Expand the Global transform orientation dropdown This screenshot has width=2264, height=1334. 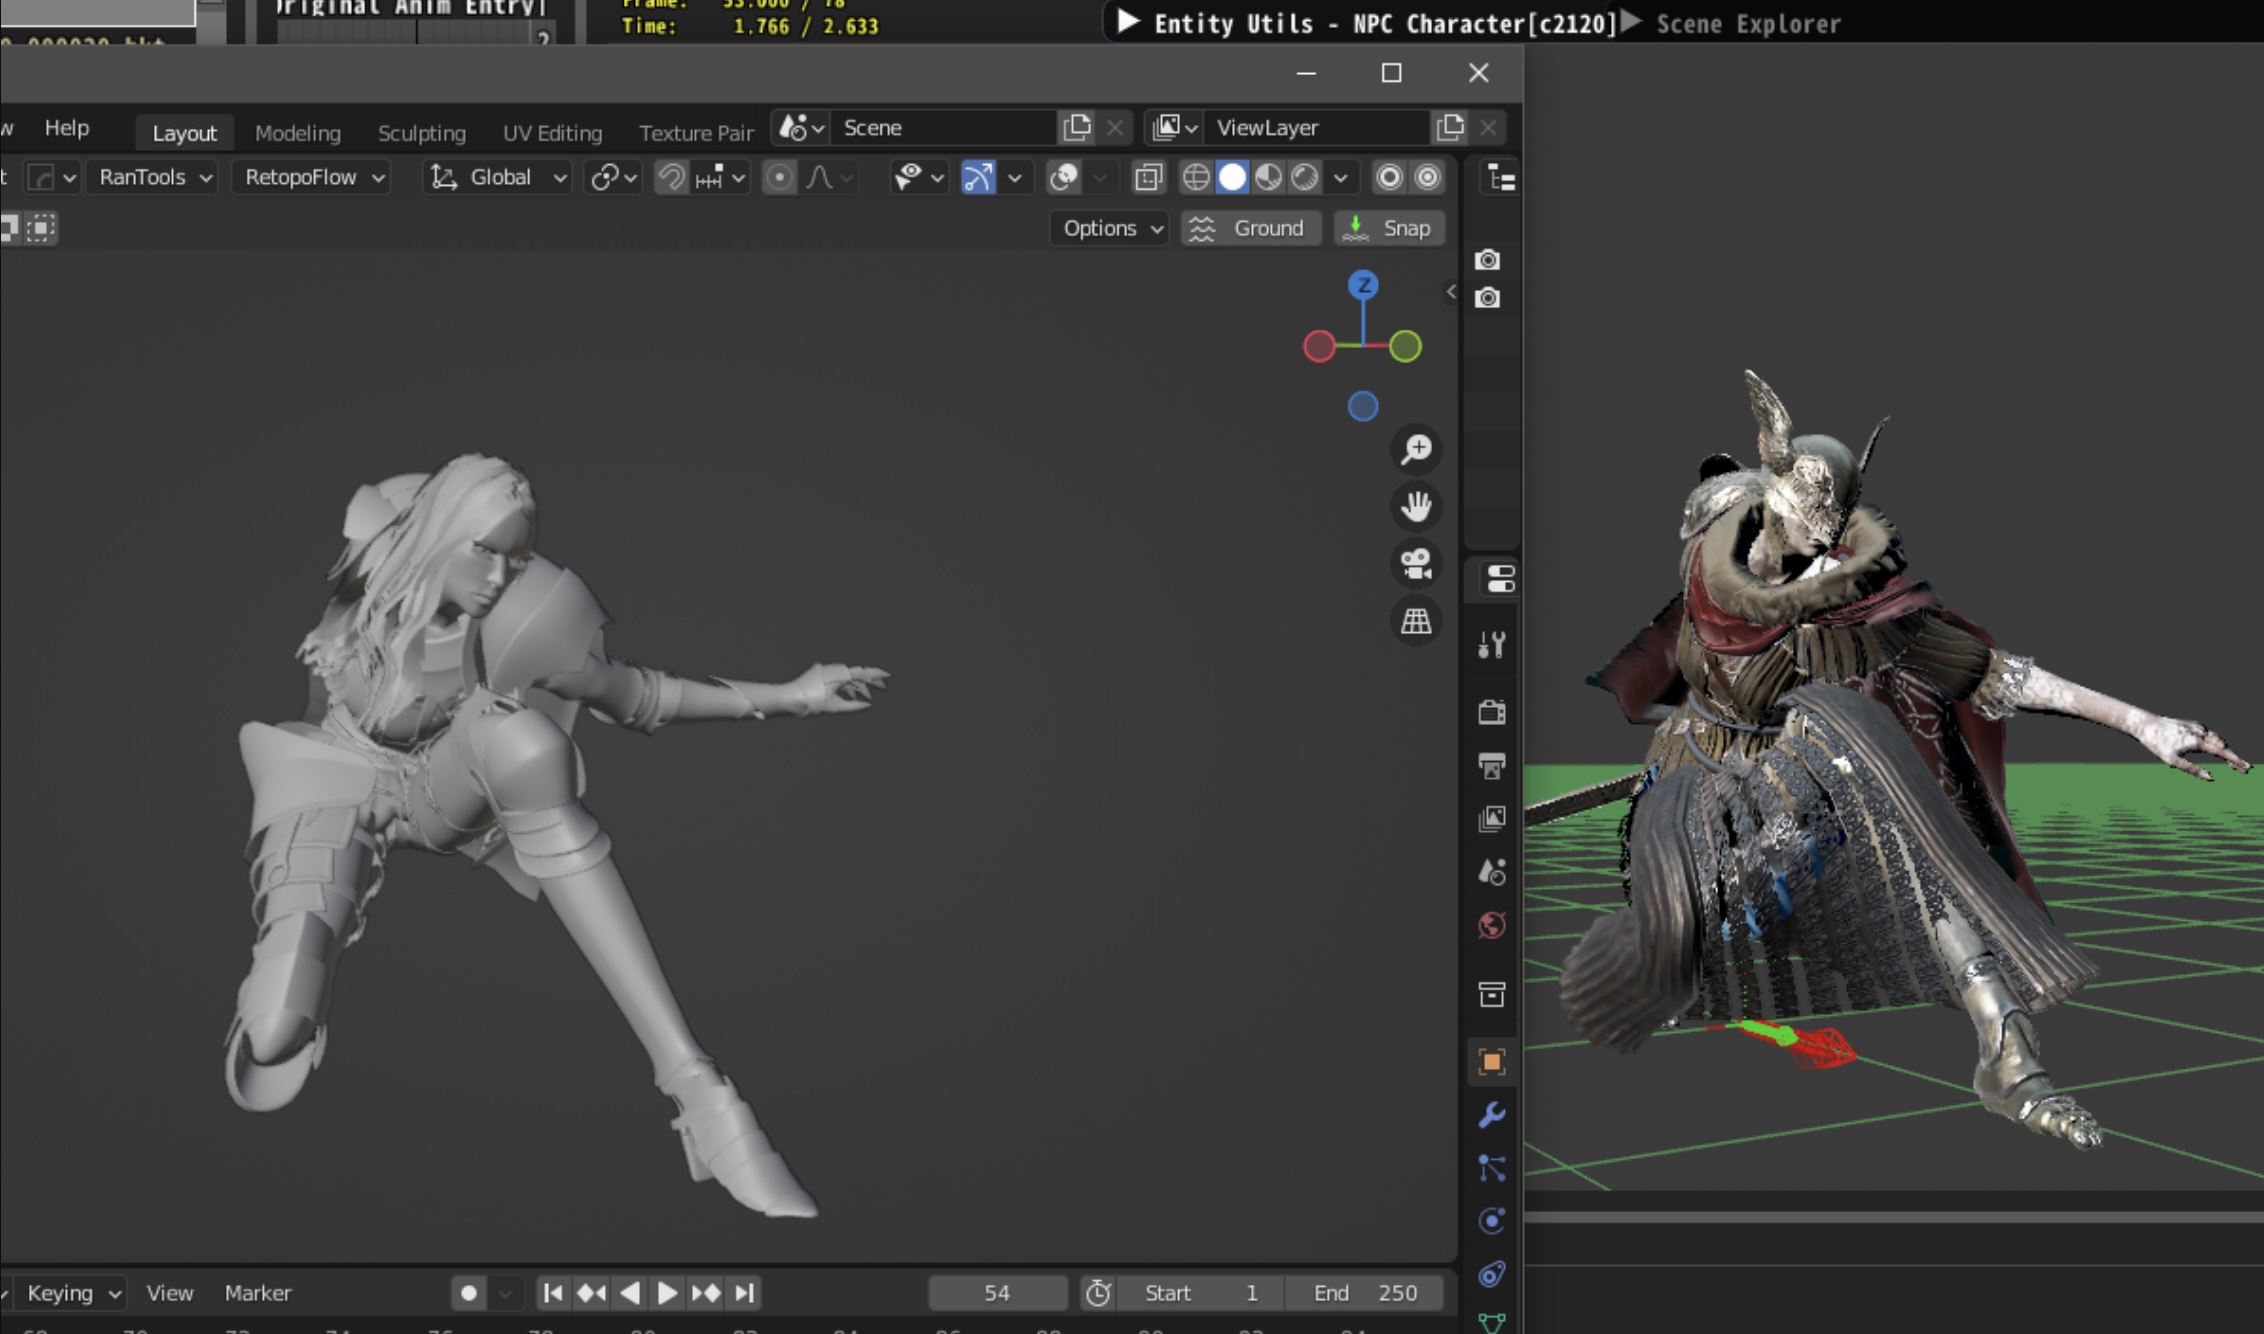tap(497, 178)
